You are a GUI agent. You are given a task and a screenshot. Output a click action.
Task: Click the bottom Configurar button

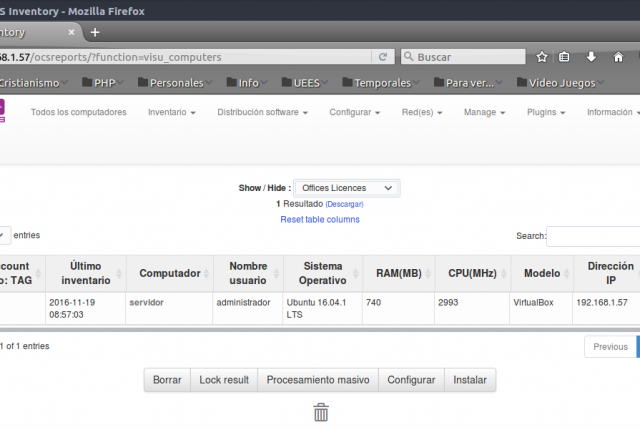pos(411,380)
